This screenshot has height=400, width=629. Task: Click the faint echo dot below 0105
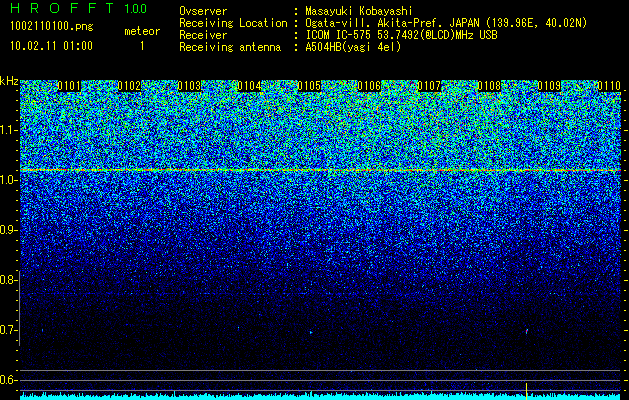(x=311, y=332)
